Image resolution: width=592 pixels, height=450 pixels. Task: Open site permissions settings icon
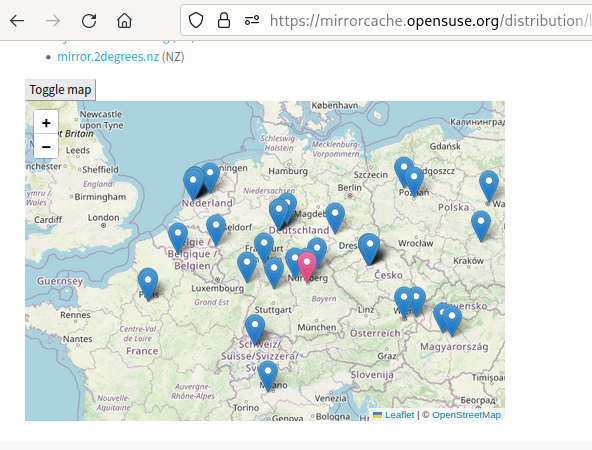[x=252, y=20]
